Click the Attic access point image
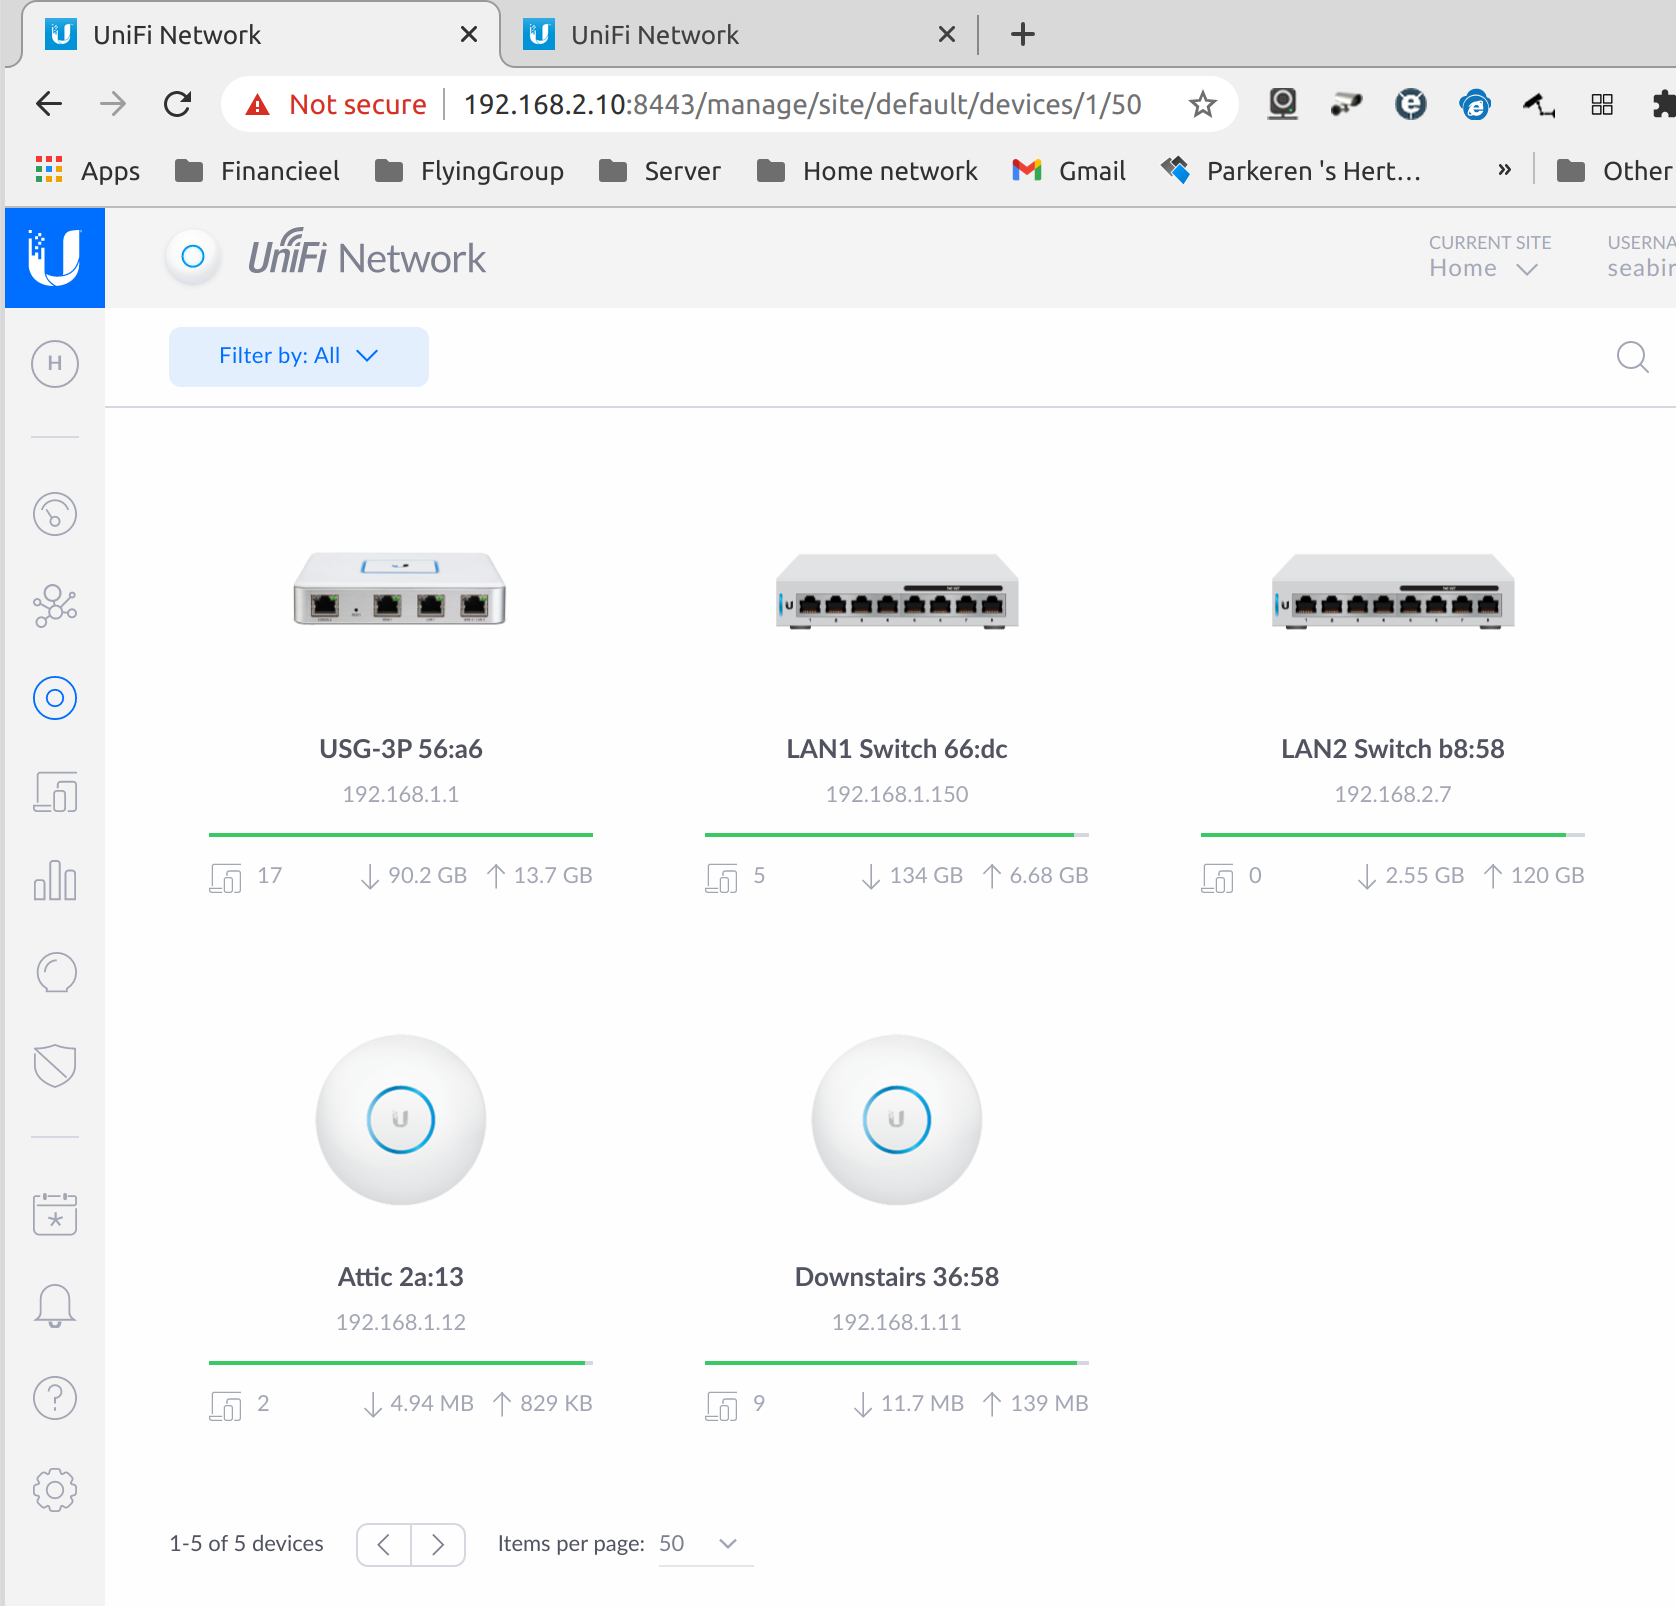The width and height of the screenshot is (1676, 1606). [x=401, y=1119]
